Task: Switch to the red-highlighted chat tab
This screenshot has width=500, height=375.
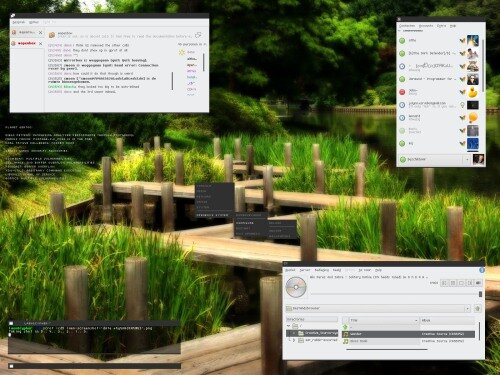Action: click(x=26, y=43)
